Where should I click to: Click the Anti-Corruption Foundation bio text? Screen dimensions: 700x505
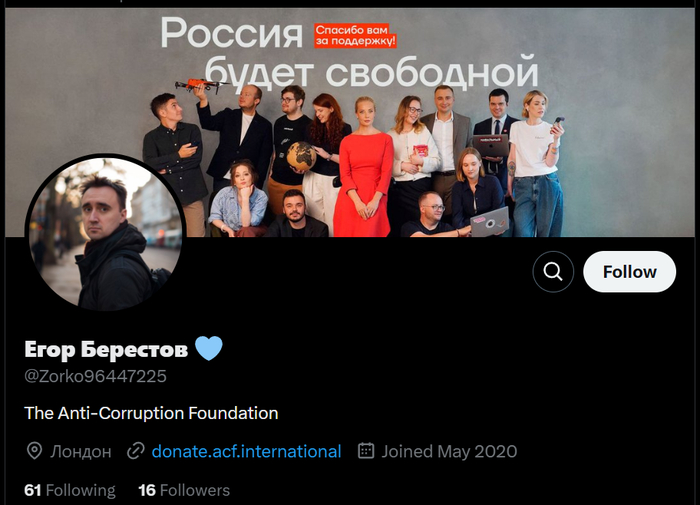point(151,413)
